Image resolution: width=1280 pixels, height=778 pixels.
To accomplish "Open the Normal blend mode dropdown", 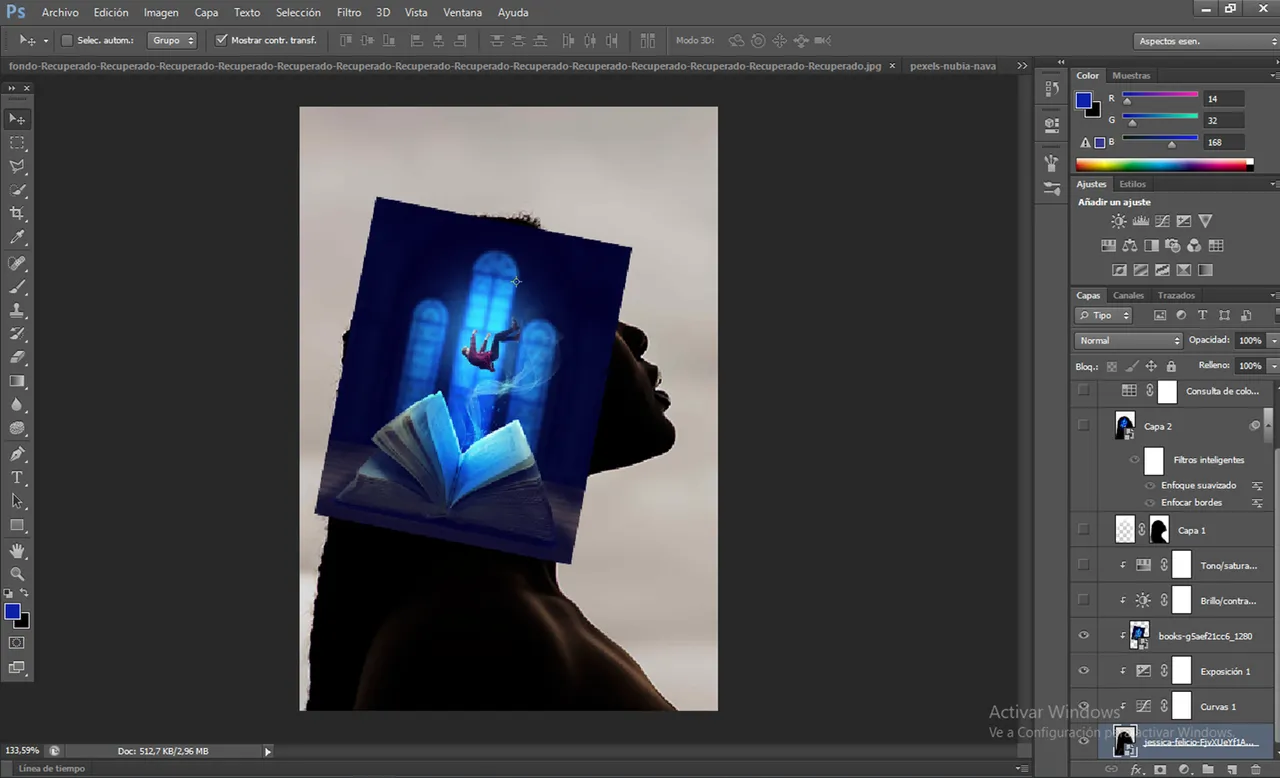I will click(1128, 341).
